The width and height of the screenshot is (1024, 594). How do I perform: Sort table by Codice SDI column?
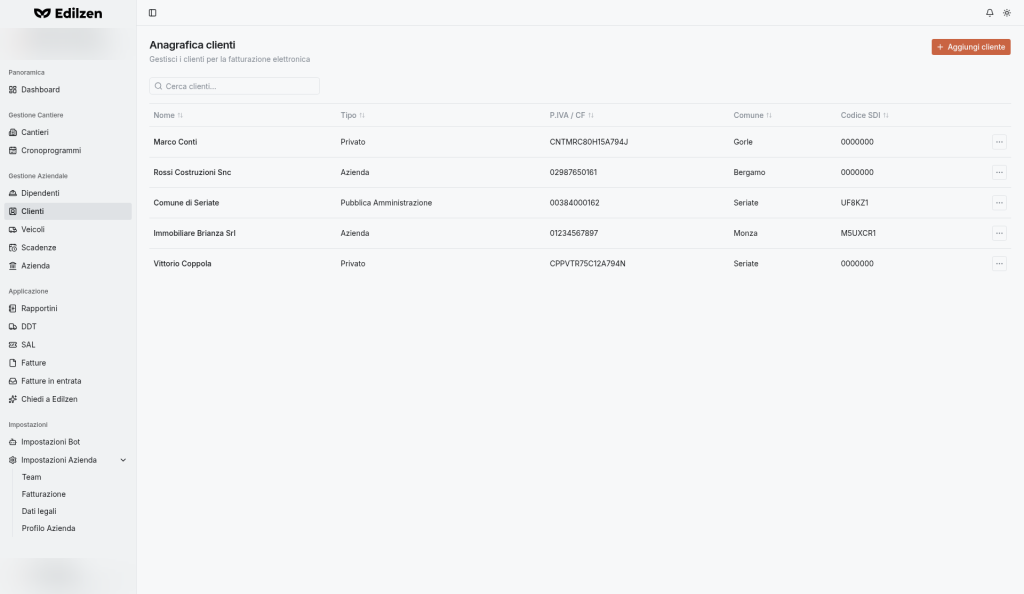pos(865,116)
